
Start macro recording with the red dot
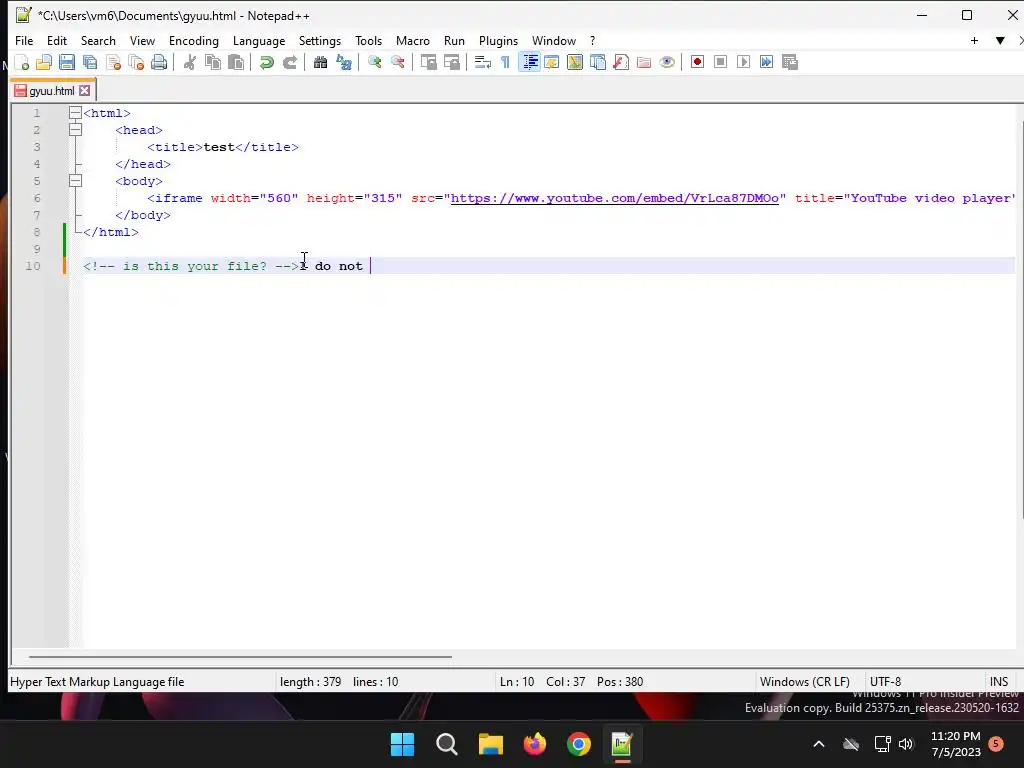[697, 62]
